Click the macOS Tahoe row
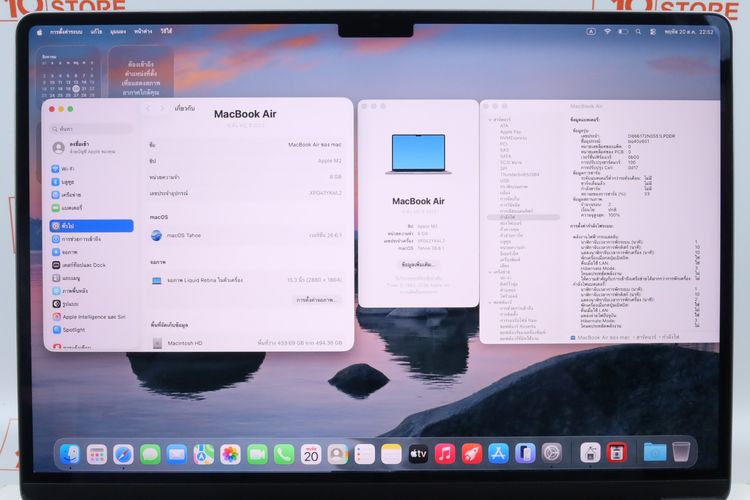This screenshot has width=750, height=500. click(246, 235)
